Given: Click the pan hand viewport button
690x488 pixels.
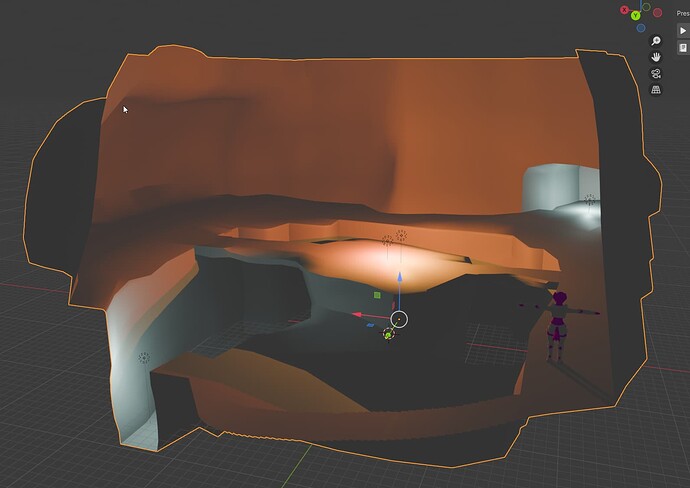Looking at the screenshot, I should [x=656, y=57].
